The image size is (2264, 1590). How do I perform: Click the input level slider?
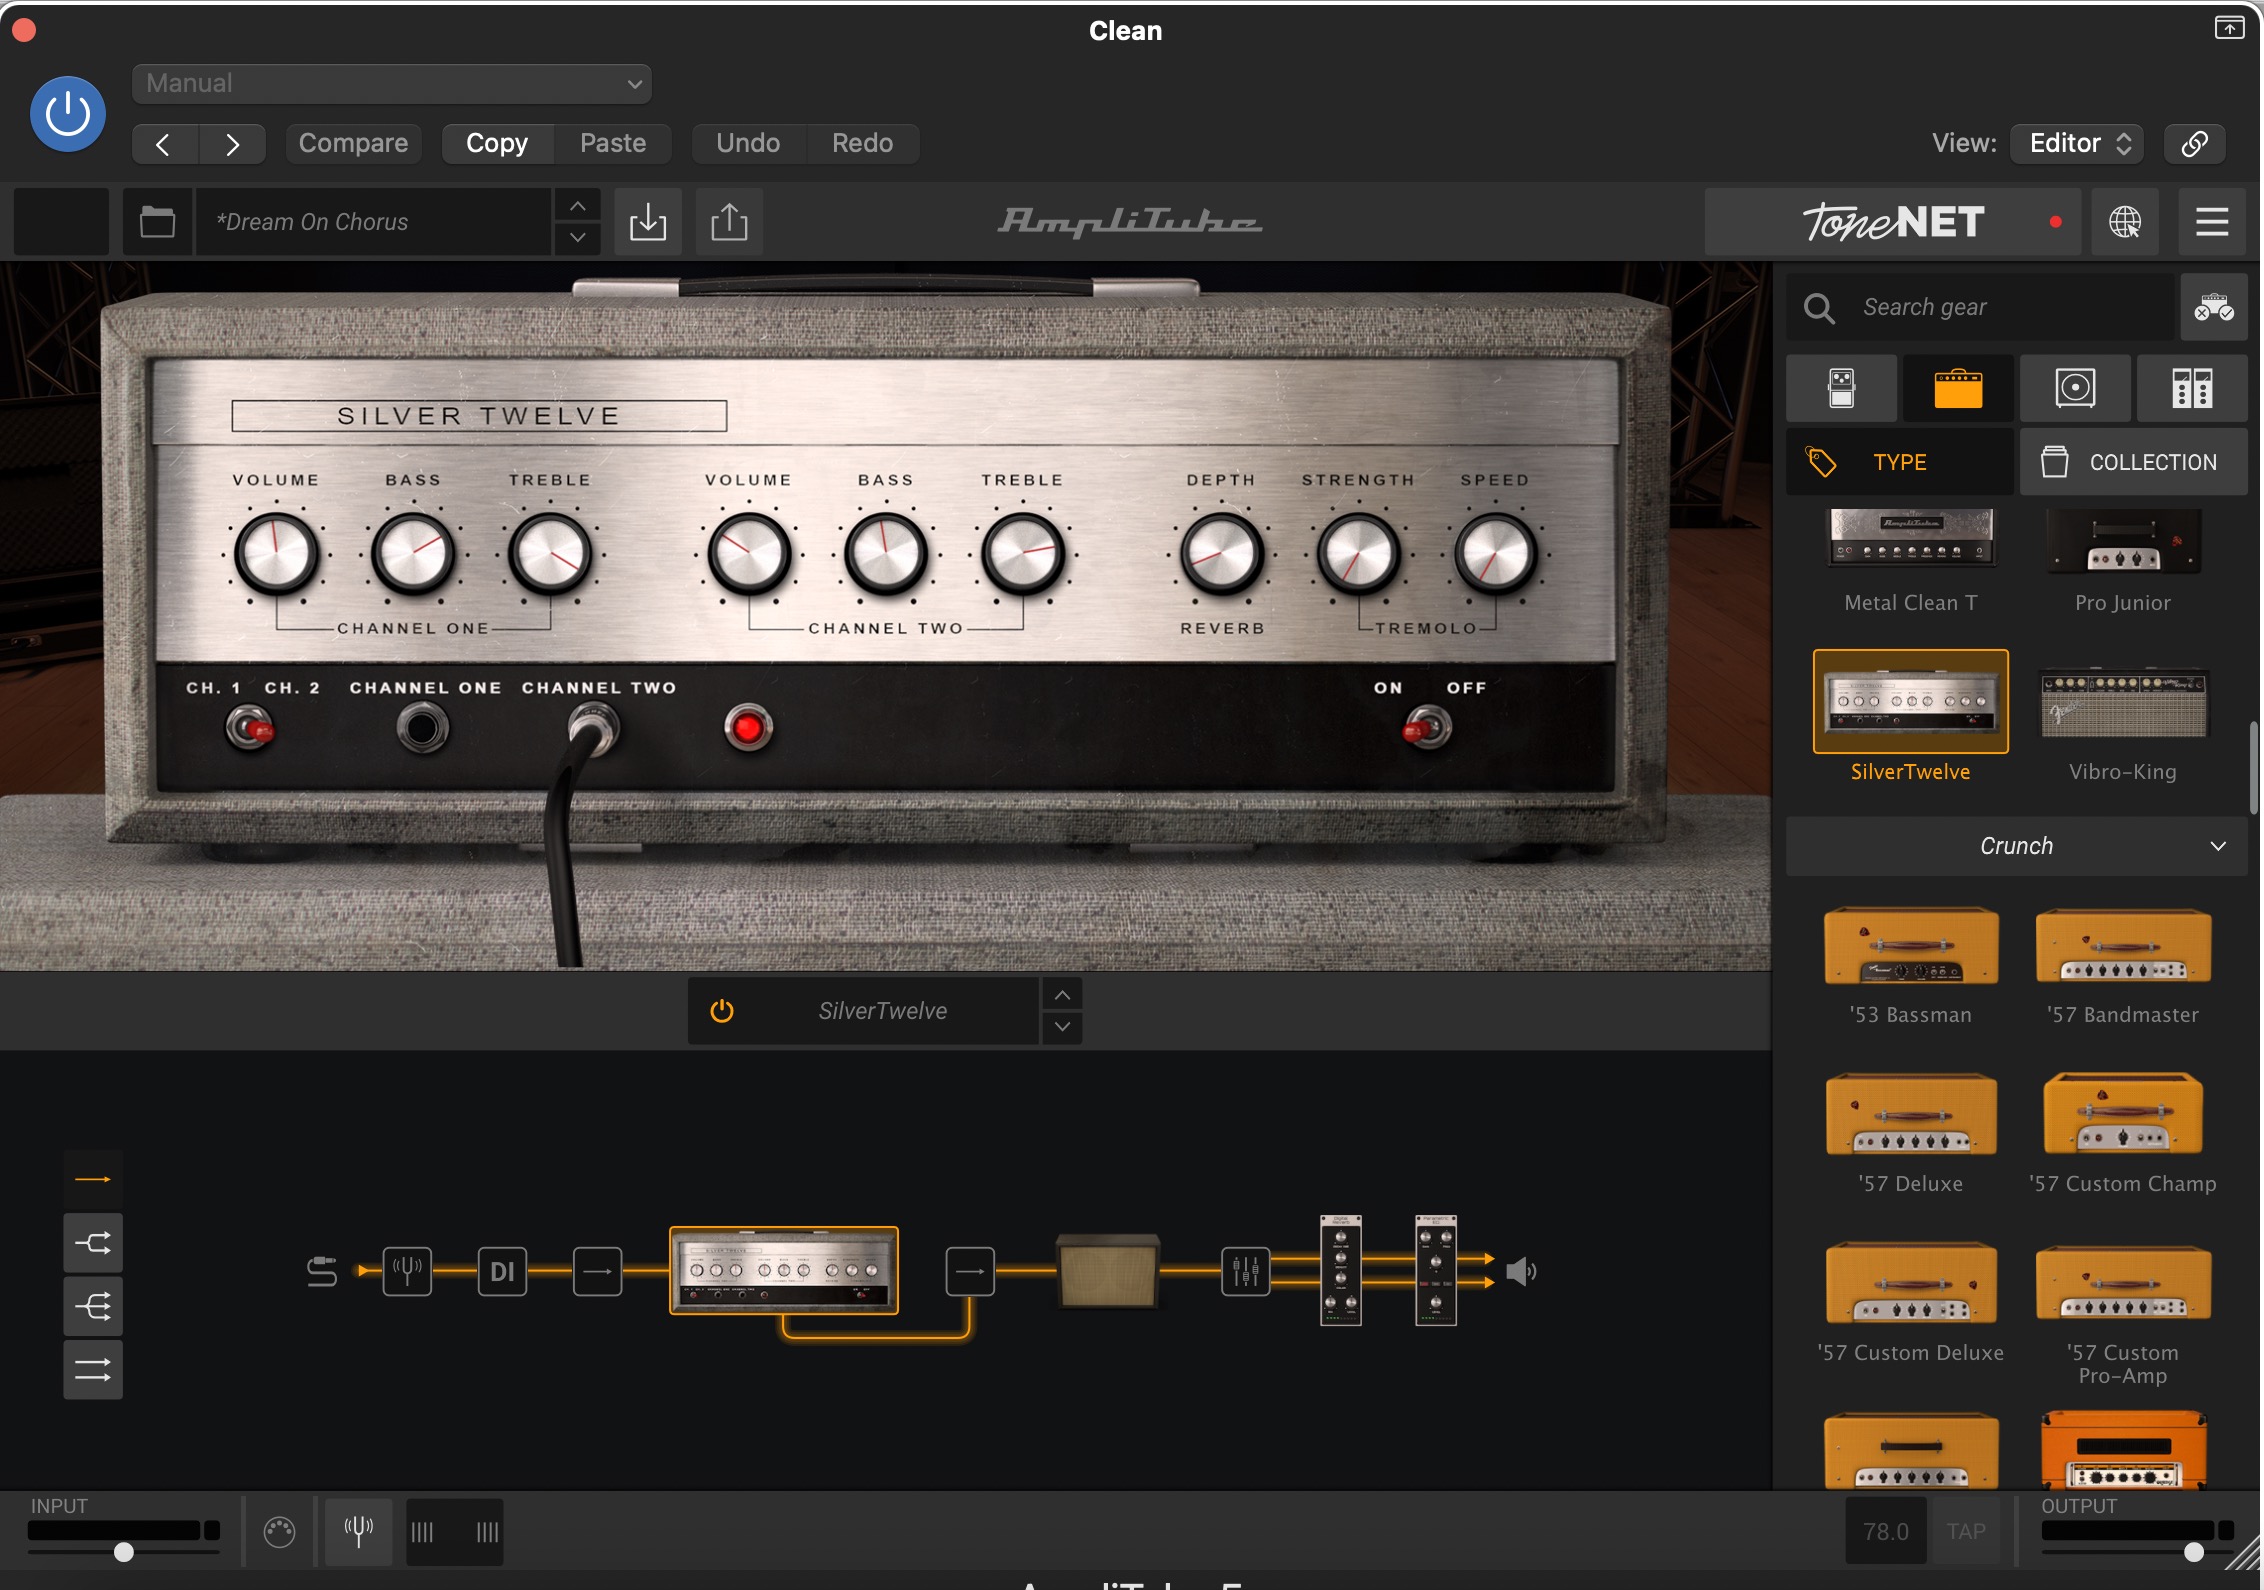click(123, 1552)
